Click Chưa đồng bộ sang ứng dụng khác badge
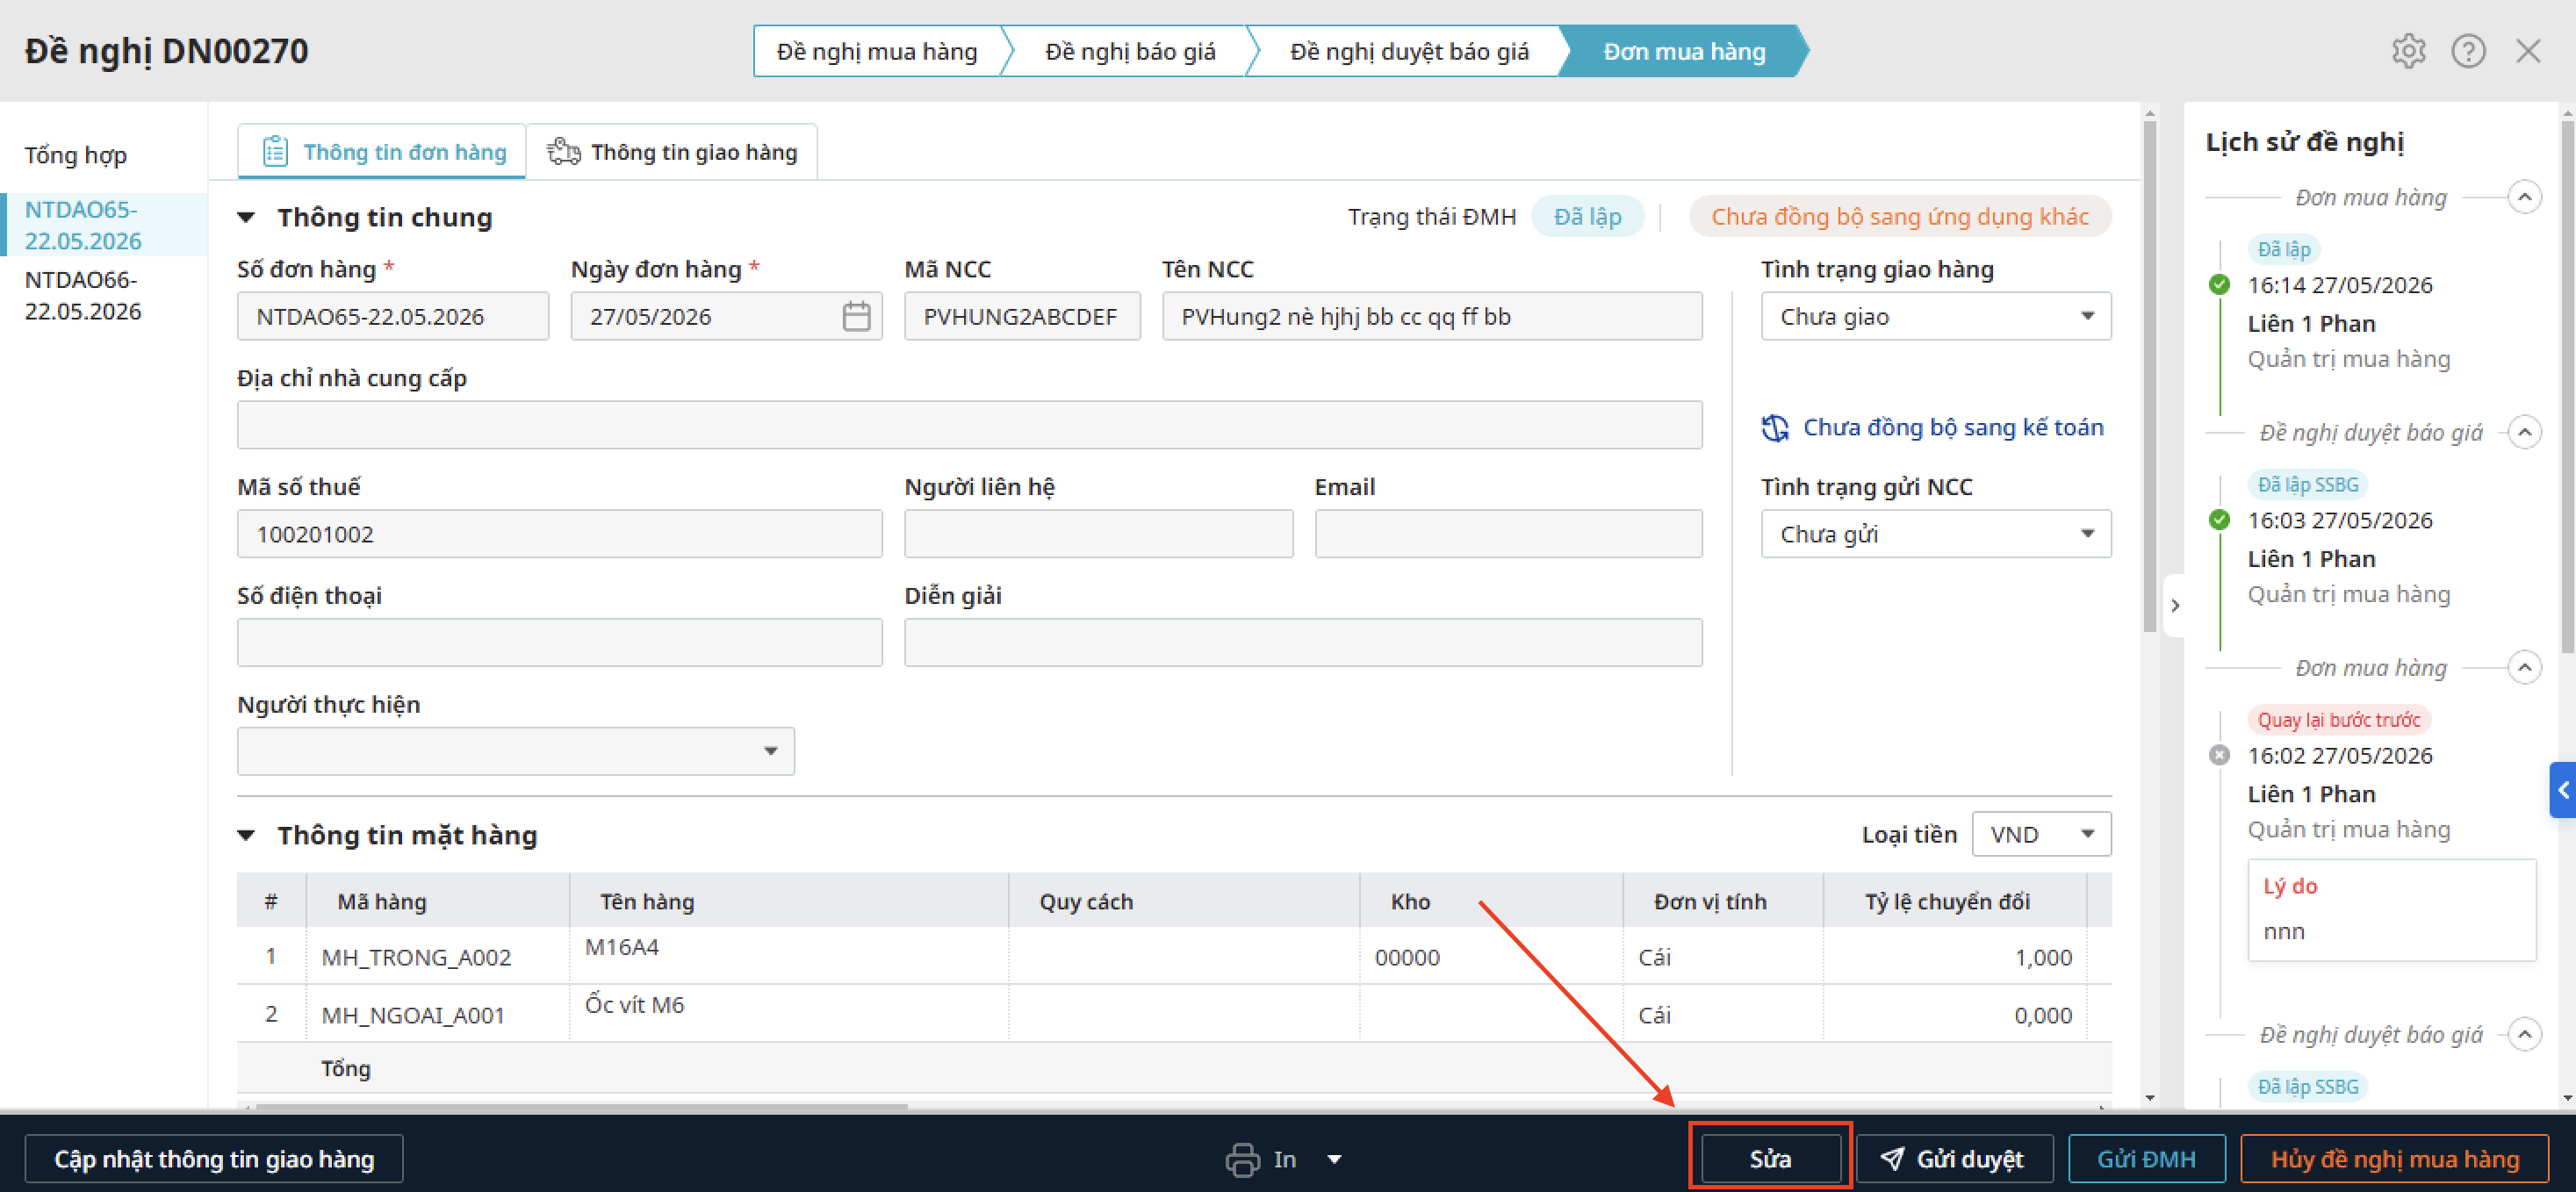This screenshot has height=1192, width=2576. coord(1900,217)
